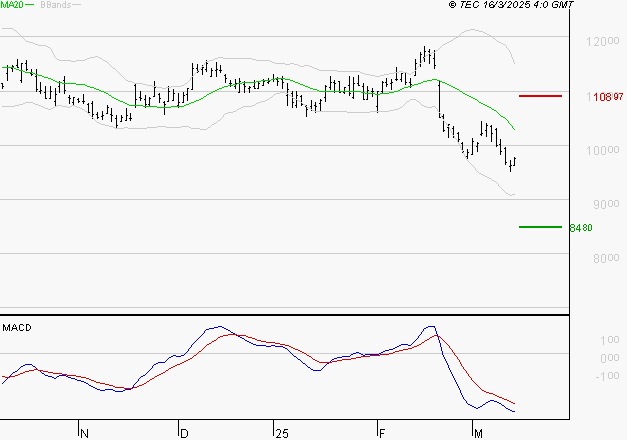Click the 90.00 price axis label
This screenshot has width=627, height=440.
[606, 204]
